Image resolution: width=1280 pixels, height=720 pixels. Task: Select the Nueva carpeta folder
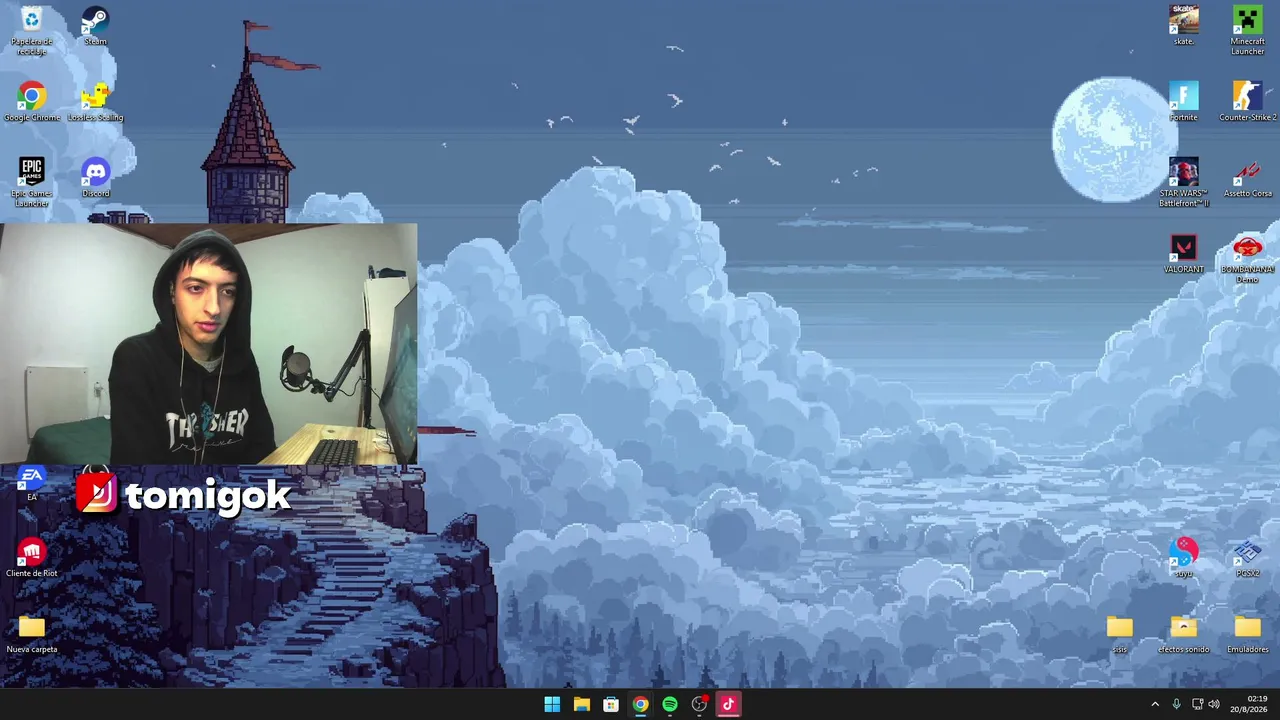pos(32,634)
